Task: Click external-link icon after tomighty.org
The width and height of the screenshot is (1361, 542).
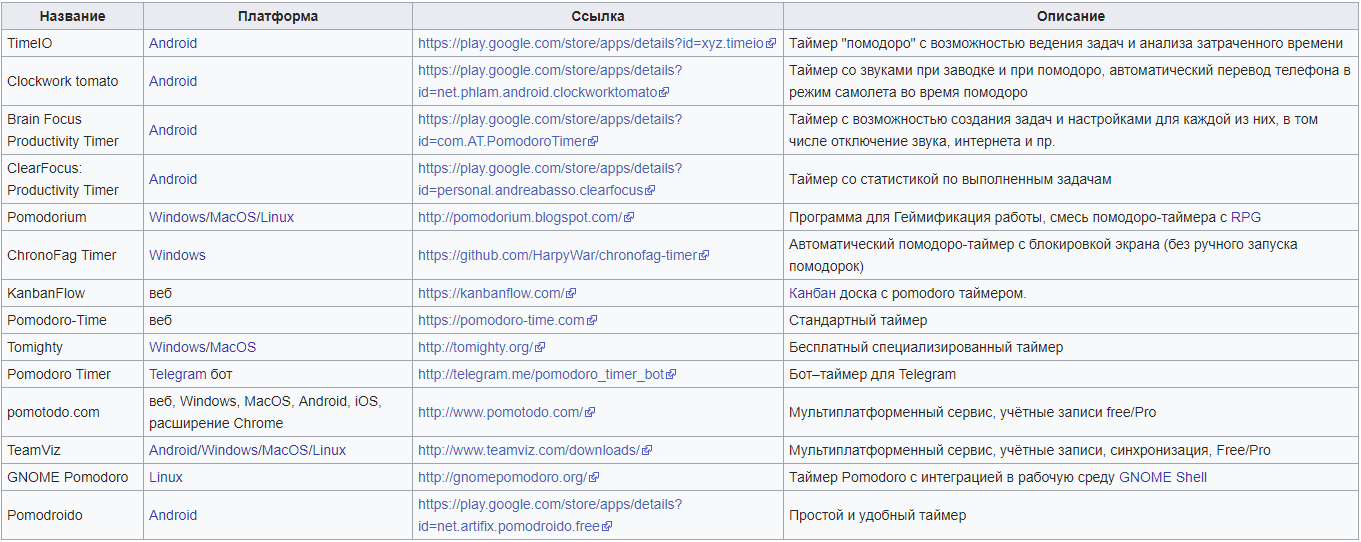Action: click(x=540, y=348)
